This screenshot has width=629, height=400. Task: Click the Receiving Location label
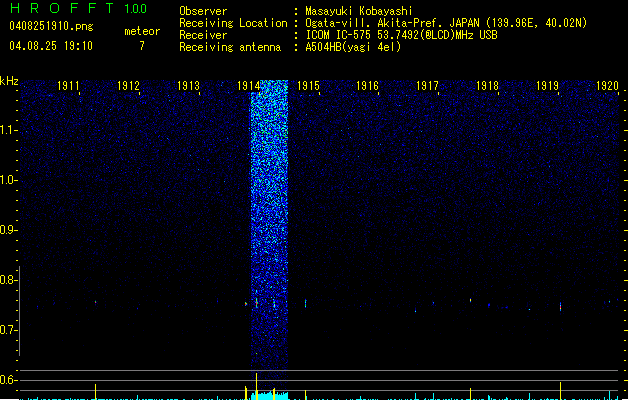tap(233, 23)
